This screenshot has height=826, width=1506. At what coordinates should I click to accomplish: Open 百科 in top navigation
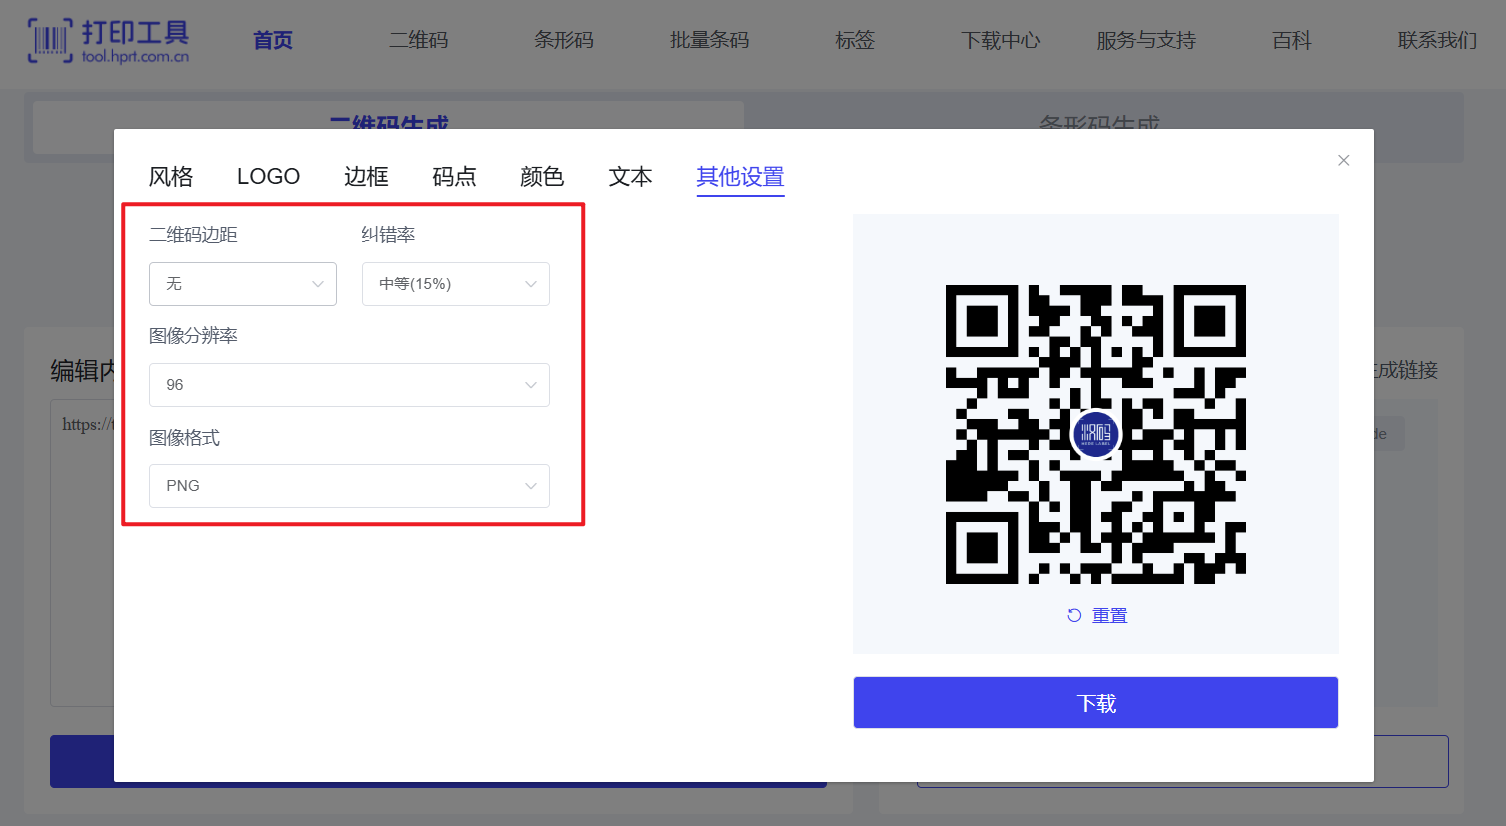[1292, 40]
